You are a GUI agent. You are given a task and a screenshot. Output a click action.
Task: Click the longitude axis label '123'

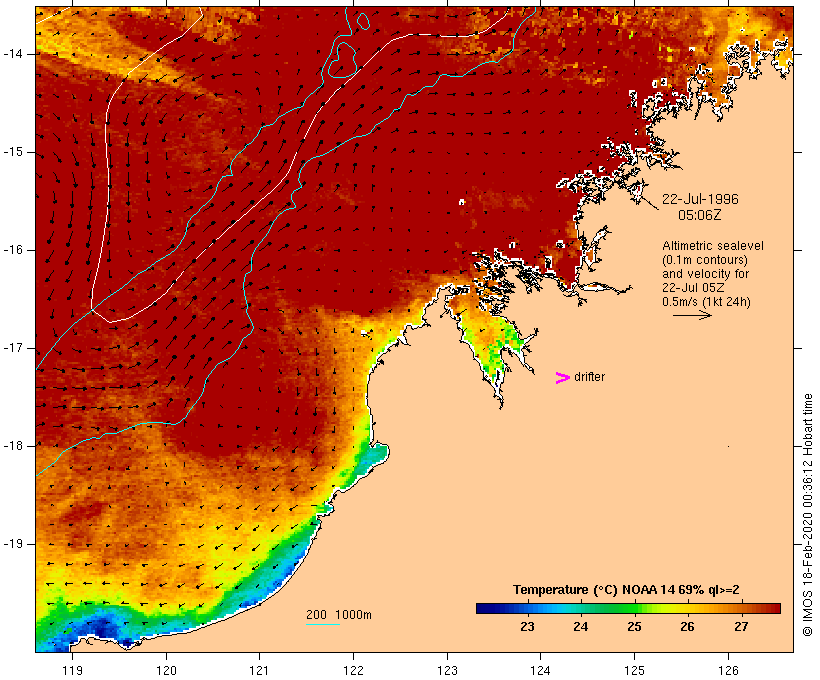pyautogui.click(x=447, y=670)
